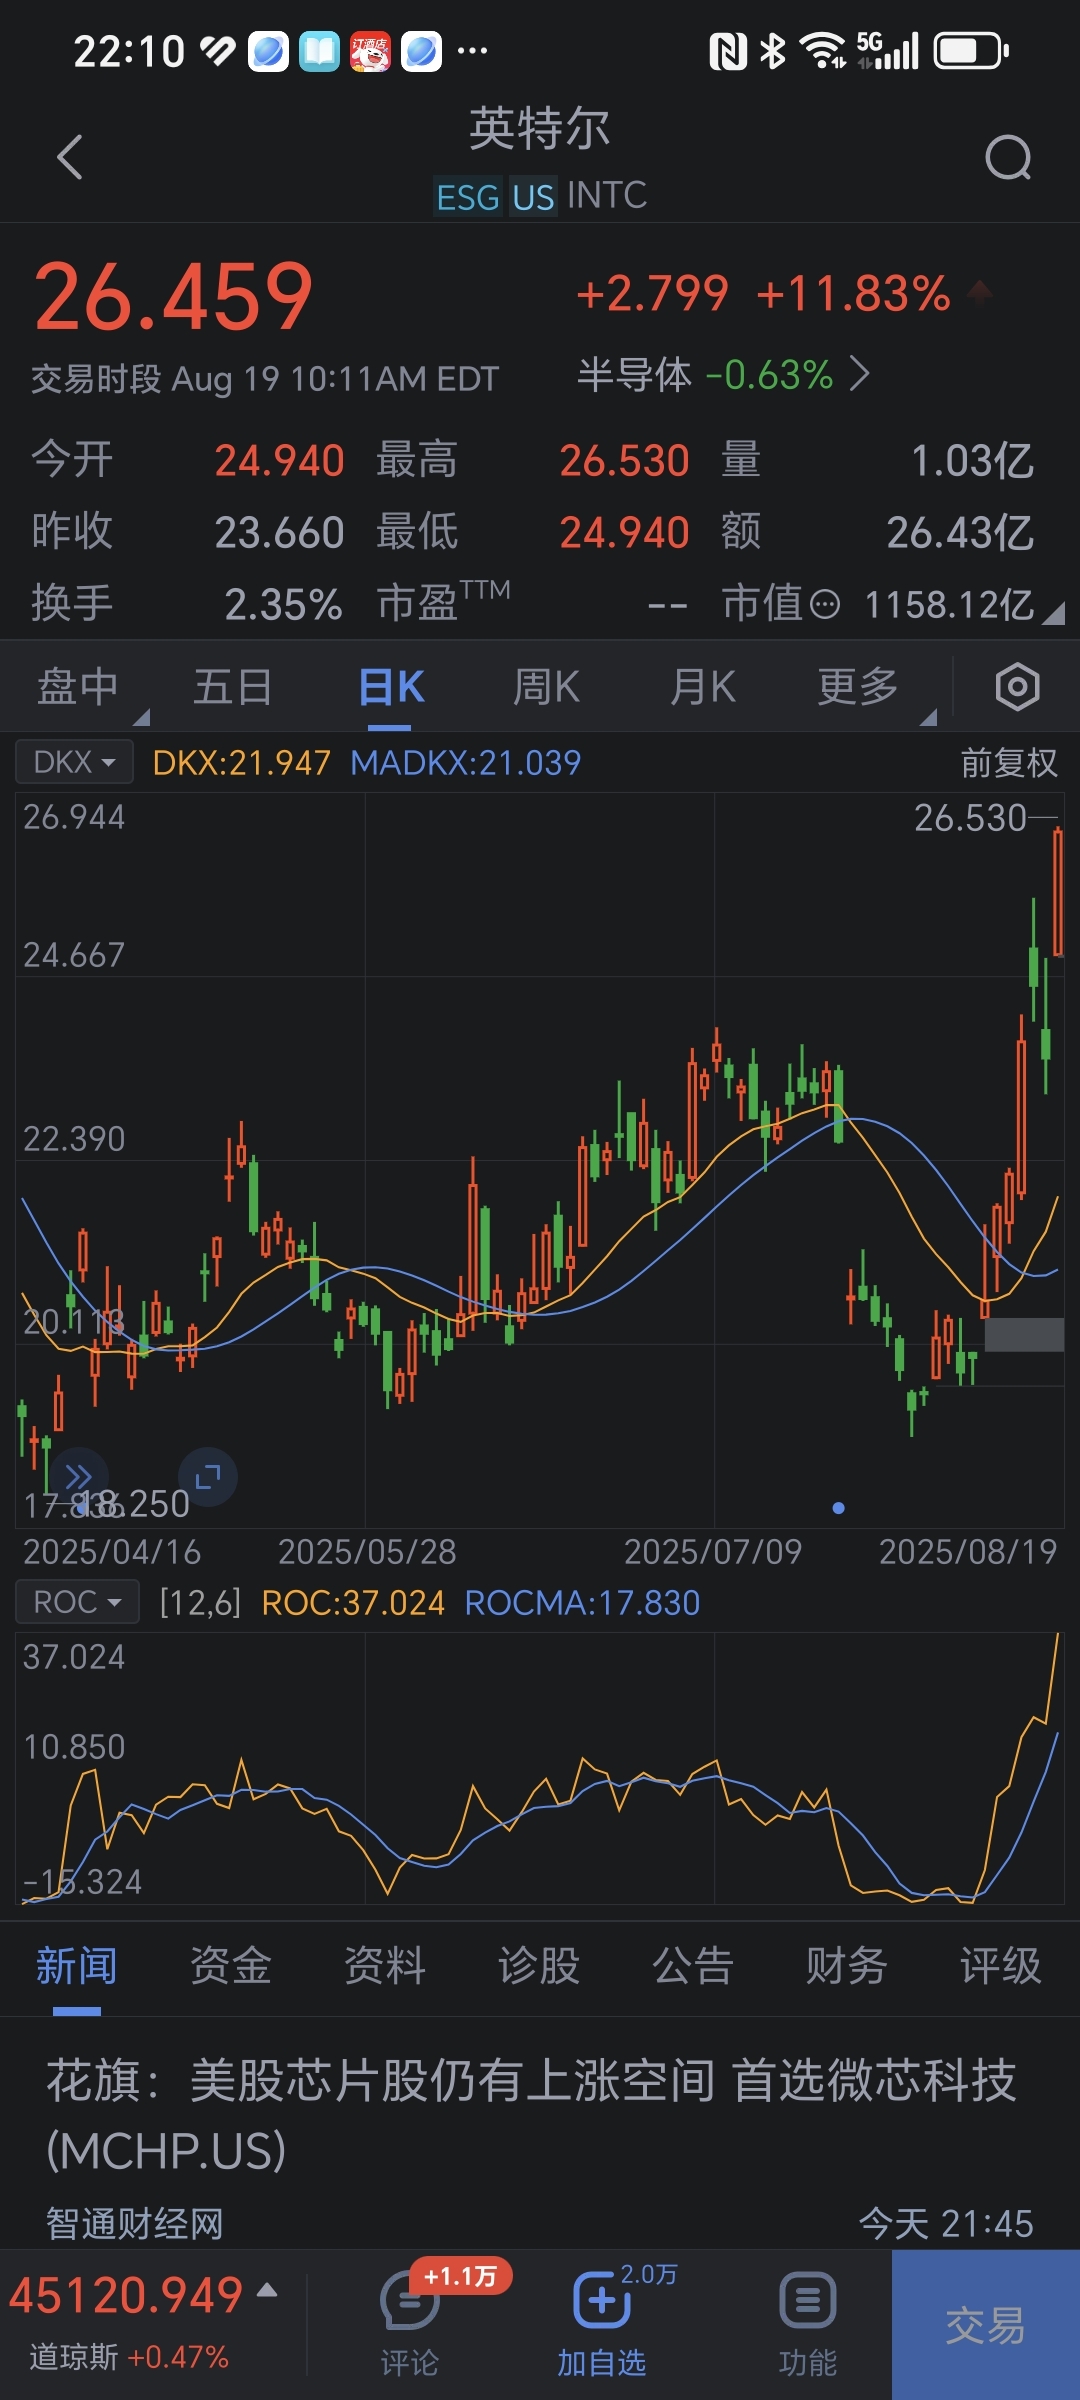Switch to 月K chart tab
This screenshot has height=2400, width=1080.
pos(703,688)
